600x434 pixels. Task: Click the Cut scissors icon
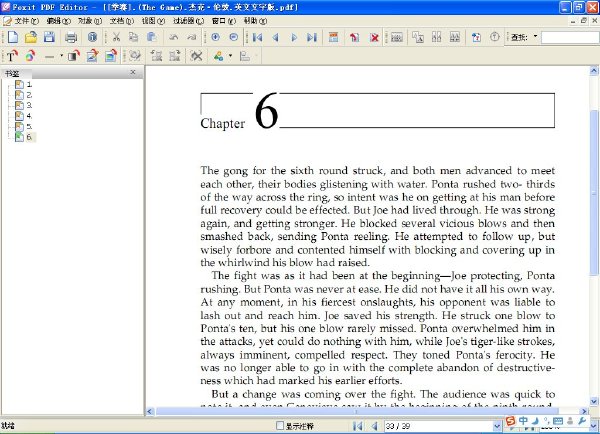point(116,37)
